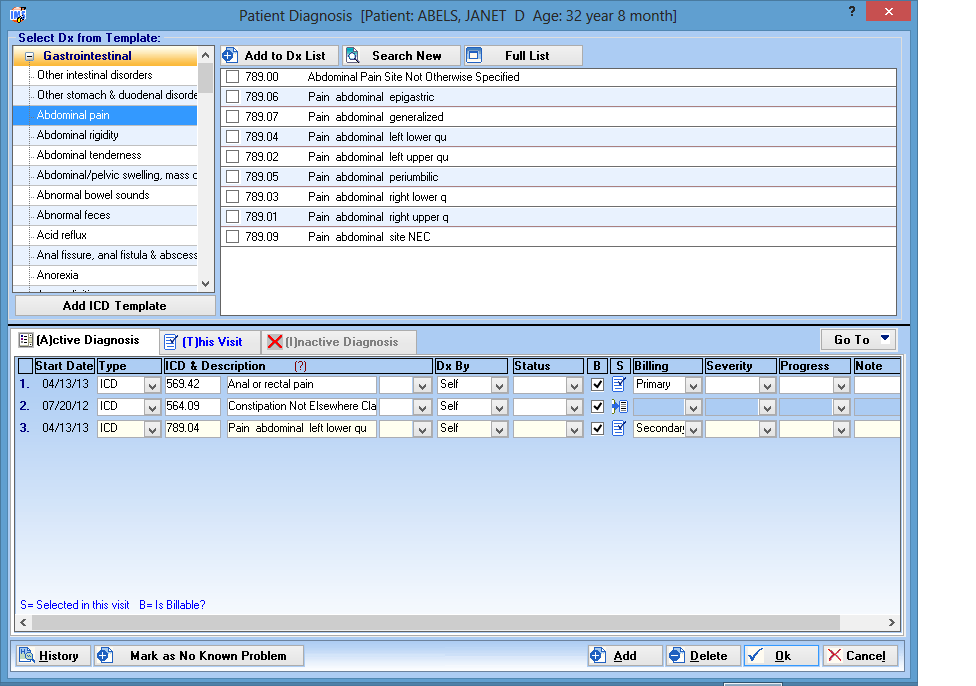Open Billing dropdown showing Primary
Image resolution: width=976 pixels, height=686 pixels.
pos(693,385)
